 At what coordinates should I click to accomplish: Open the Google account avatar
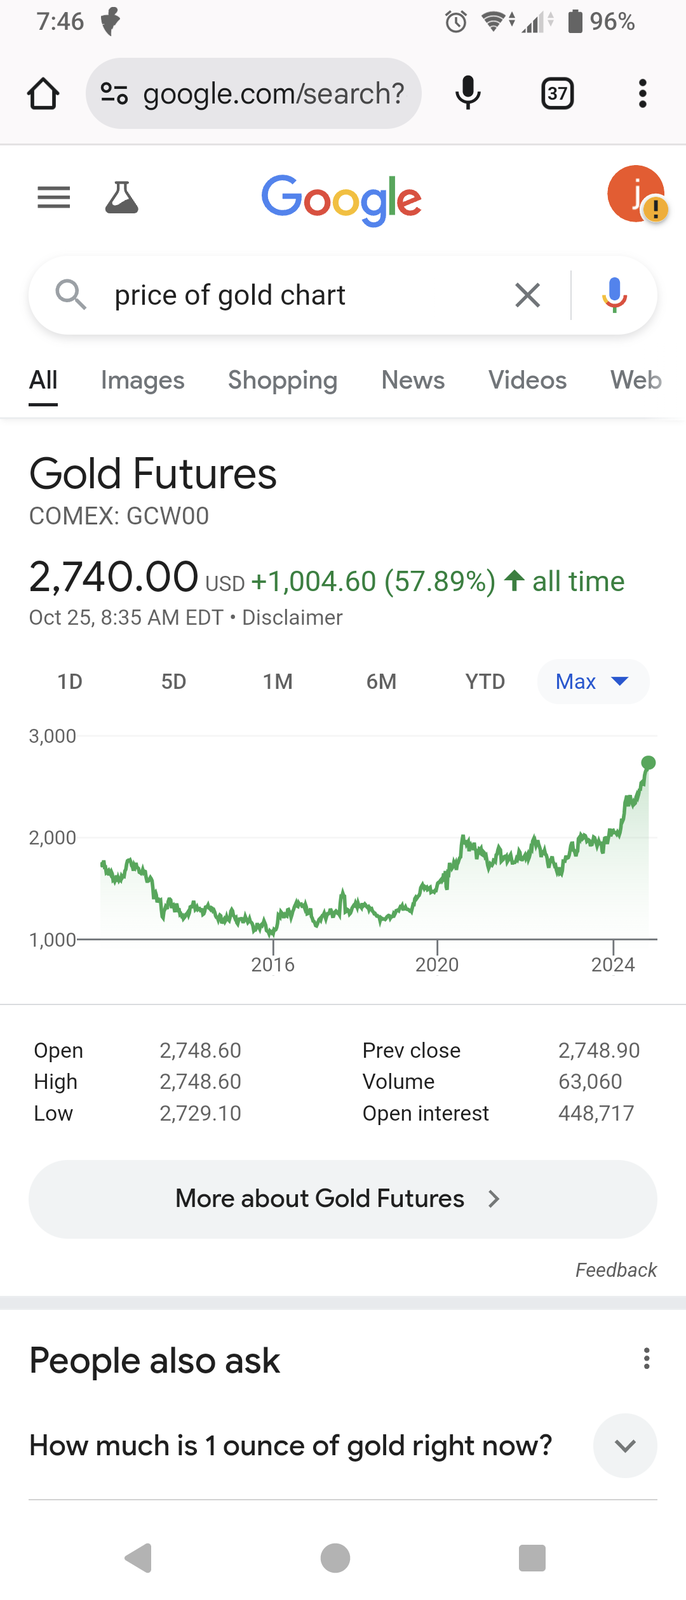[x=636, y=194]
